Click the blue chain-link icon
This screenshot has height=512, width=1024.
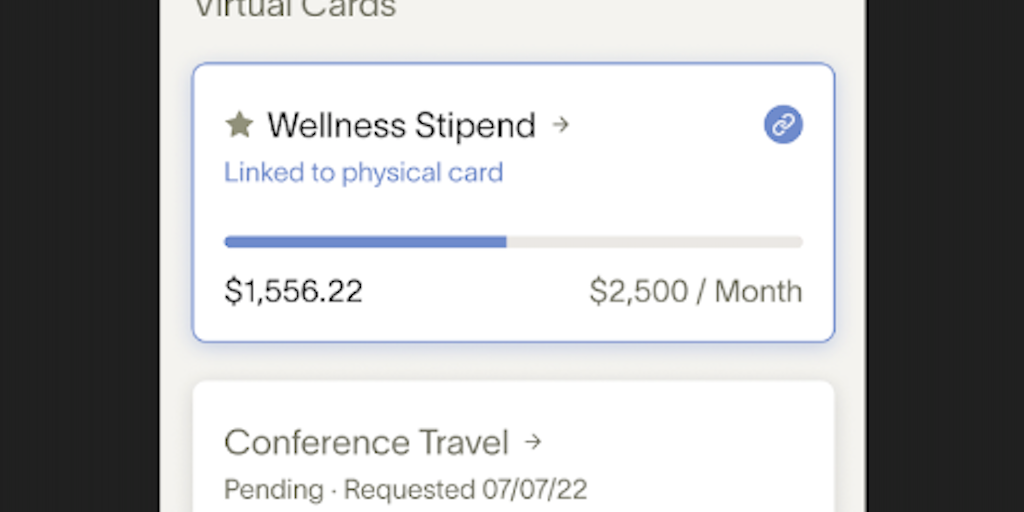(783, 125)
